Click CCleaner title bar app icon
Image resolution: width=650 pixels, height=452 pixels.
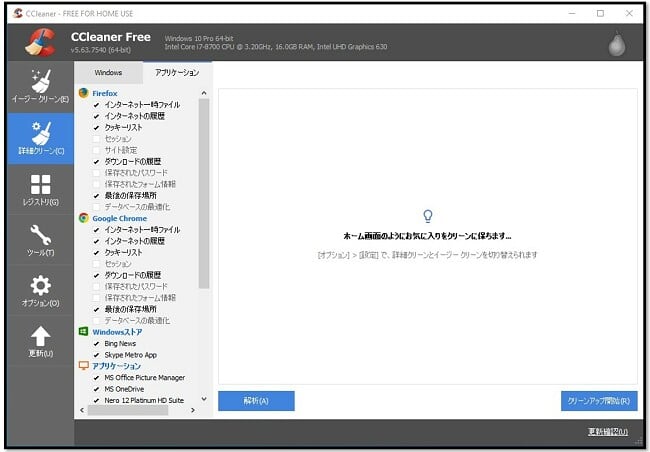(x=17, y=13)
